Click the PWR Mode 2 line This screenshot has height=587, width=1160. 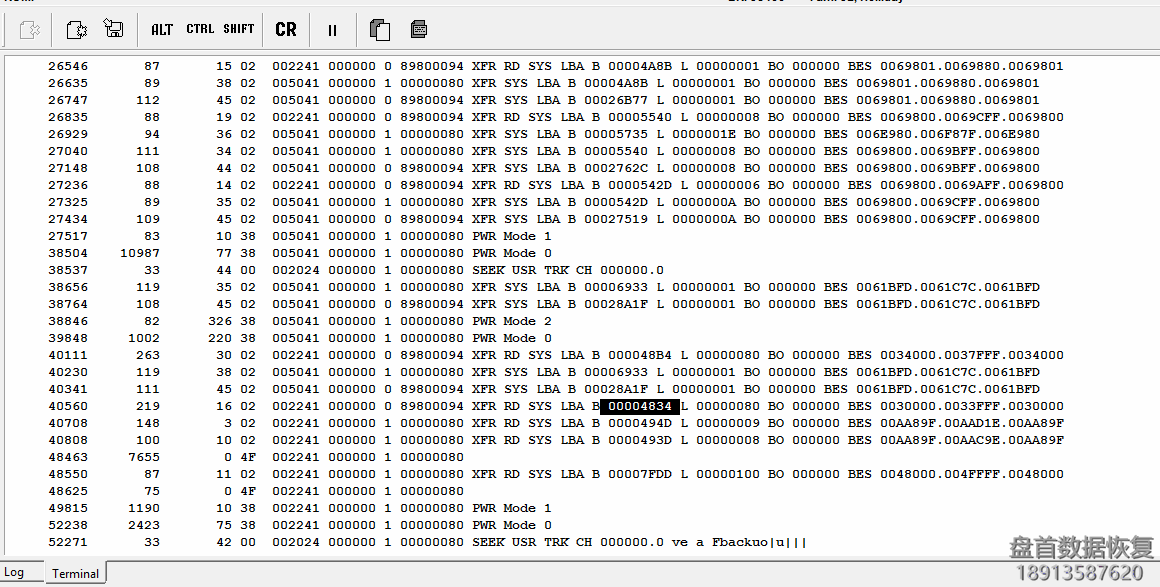(511, 321)
